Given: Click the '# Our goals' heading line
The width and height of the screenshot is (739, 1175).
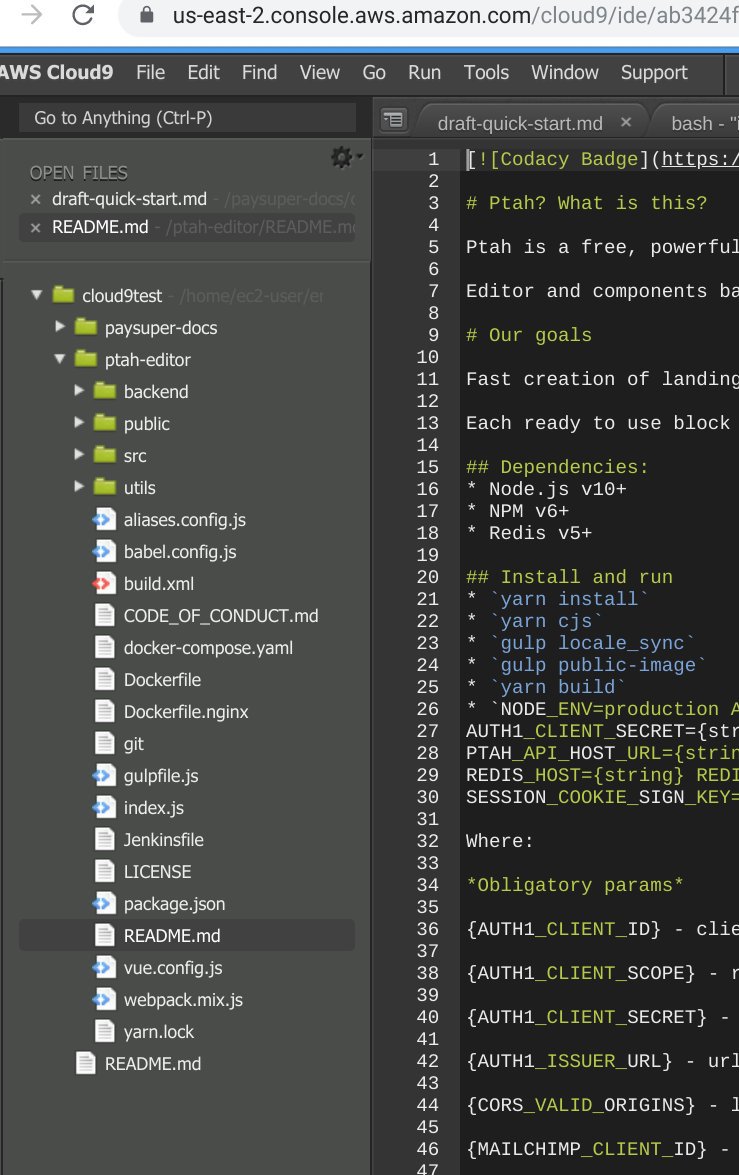Looking at the screenshot, I should coord(528,335).
